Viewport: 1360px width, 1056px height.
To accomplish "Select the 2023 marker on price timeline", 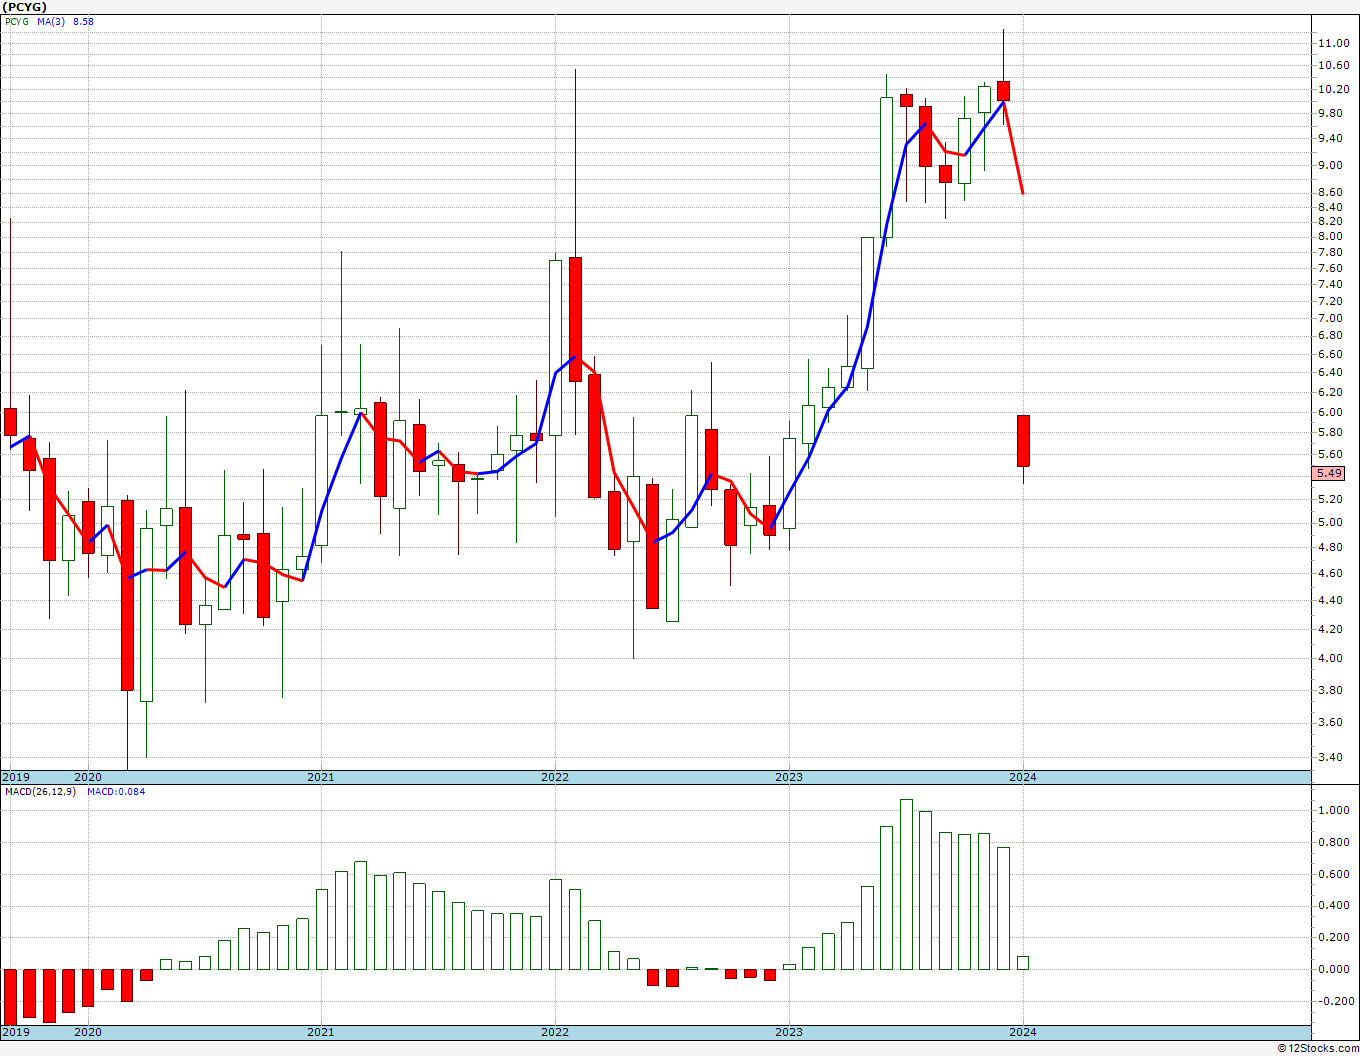I will click(789, 777).
